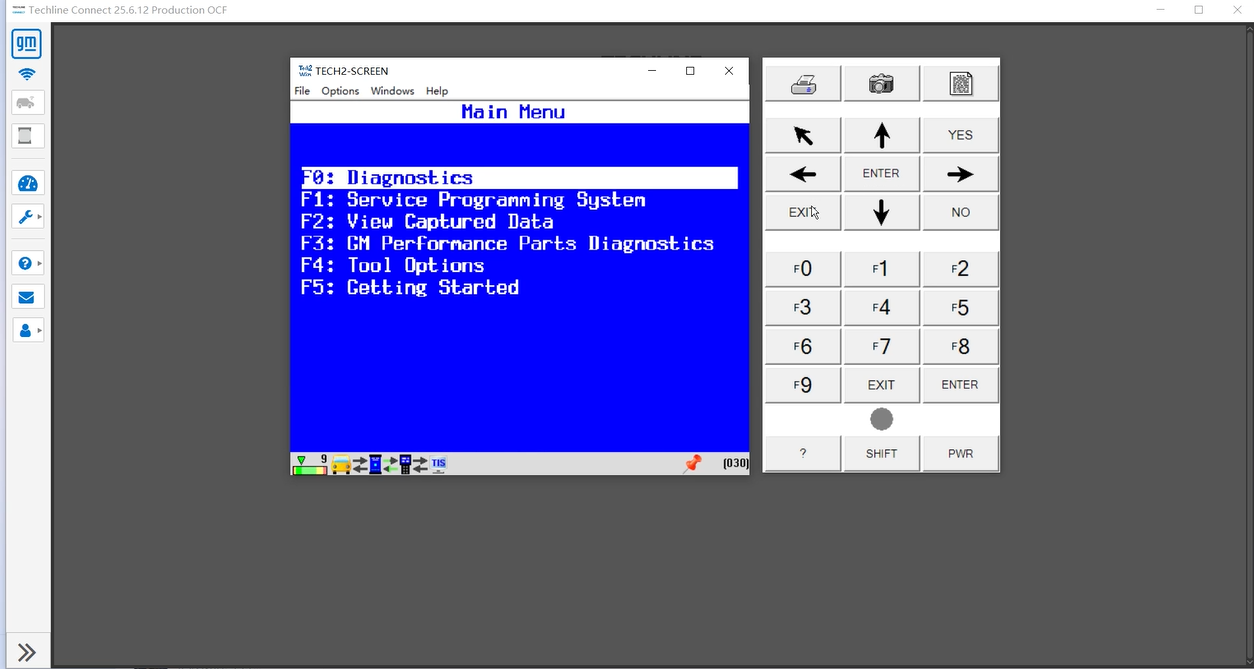Screen dimensions: 1254x669
Task: Click the GM logo icon in sidebar
Action: (x=27, y=44)
